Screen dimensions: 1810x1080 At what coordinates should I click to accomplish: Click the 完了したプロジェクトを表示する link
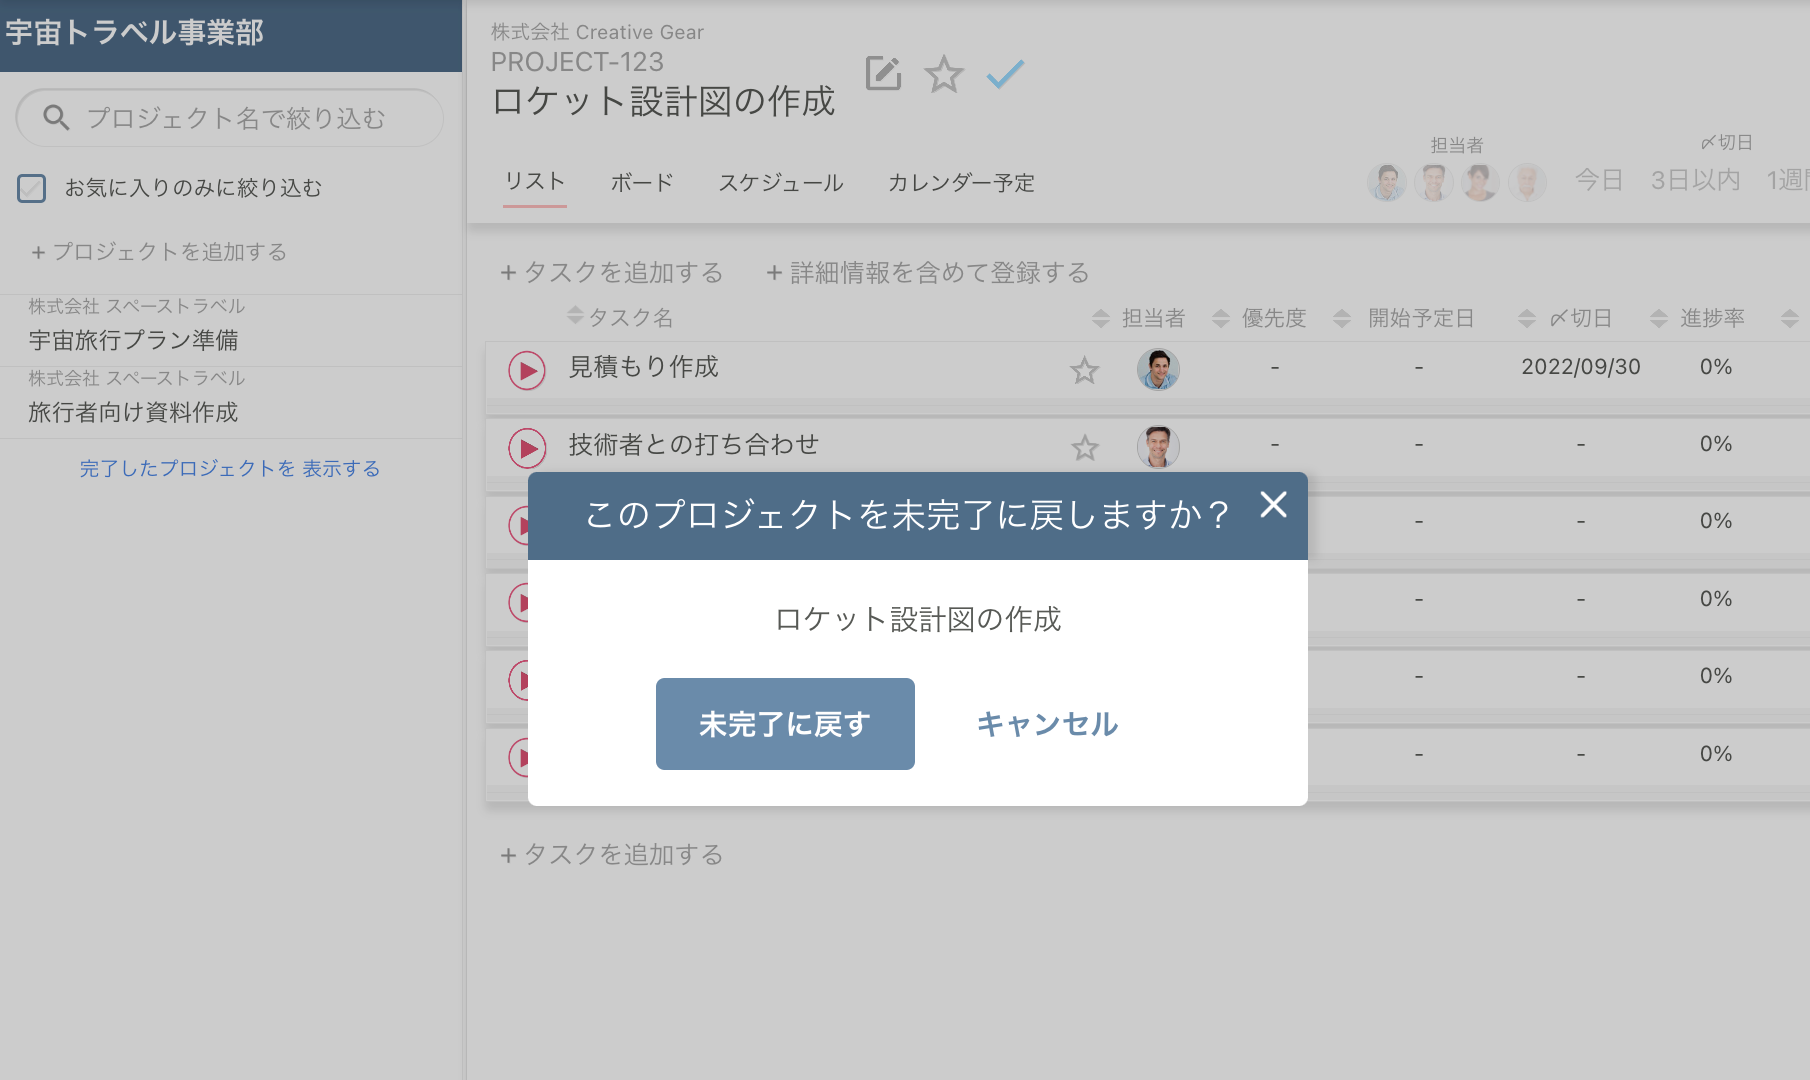pyautogui.click(x=229, y=467)
